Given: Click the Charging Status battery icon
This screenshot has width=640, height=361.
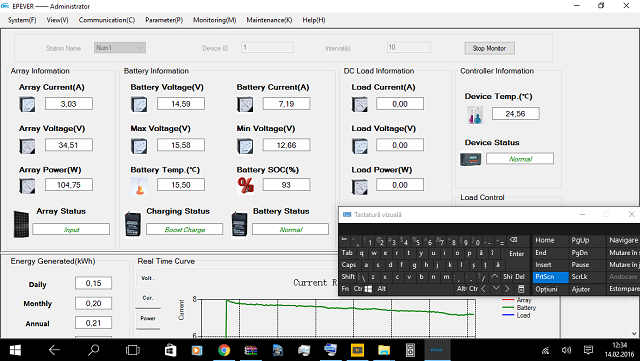Looking at the screenshot, I should tap(133, 224).
